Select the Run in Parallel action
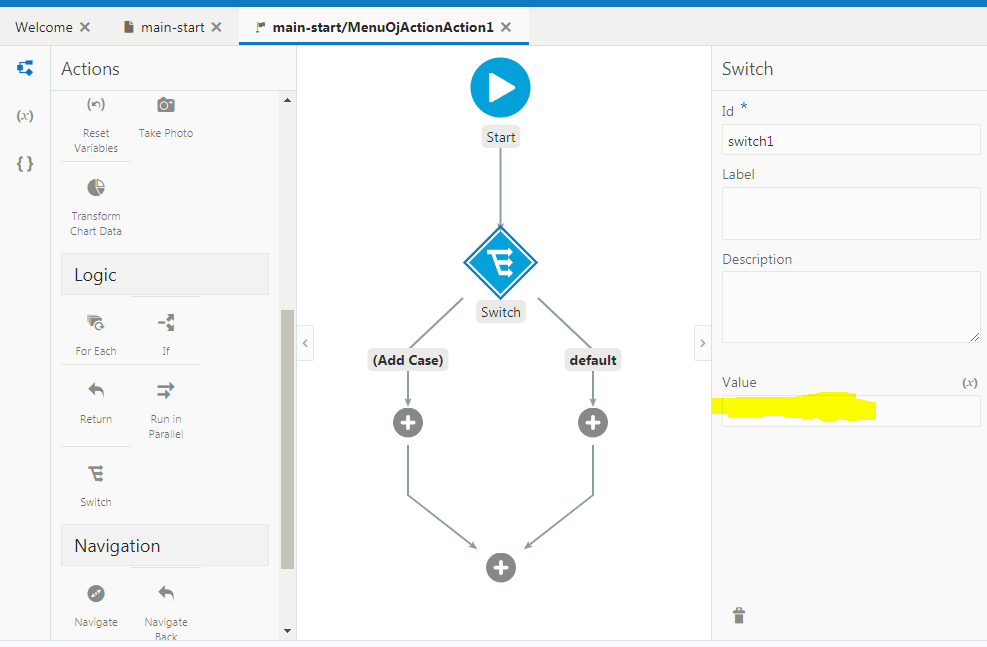 pyautogui.click(x=165, y=400)
